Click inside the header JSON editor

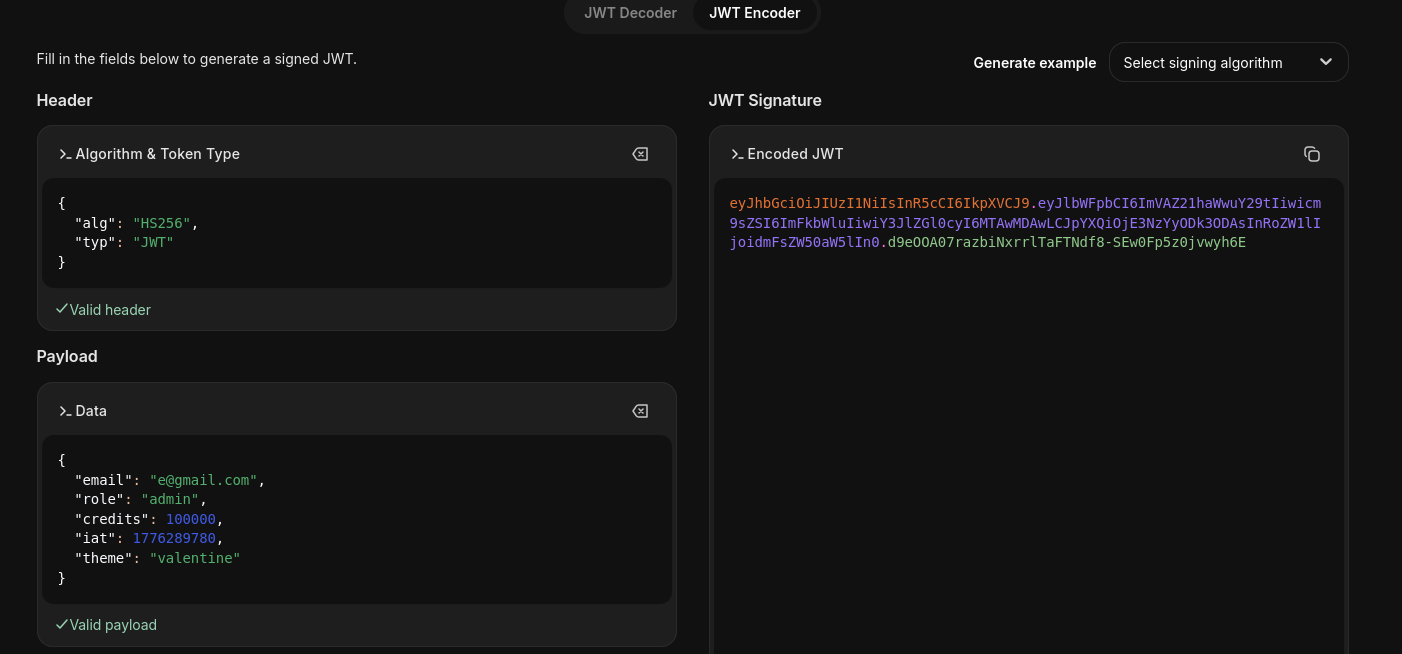click(357, 233)
